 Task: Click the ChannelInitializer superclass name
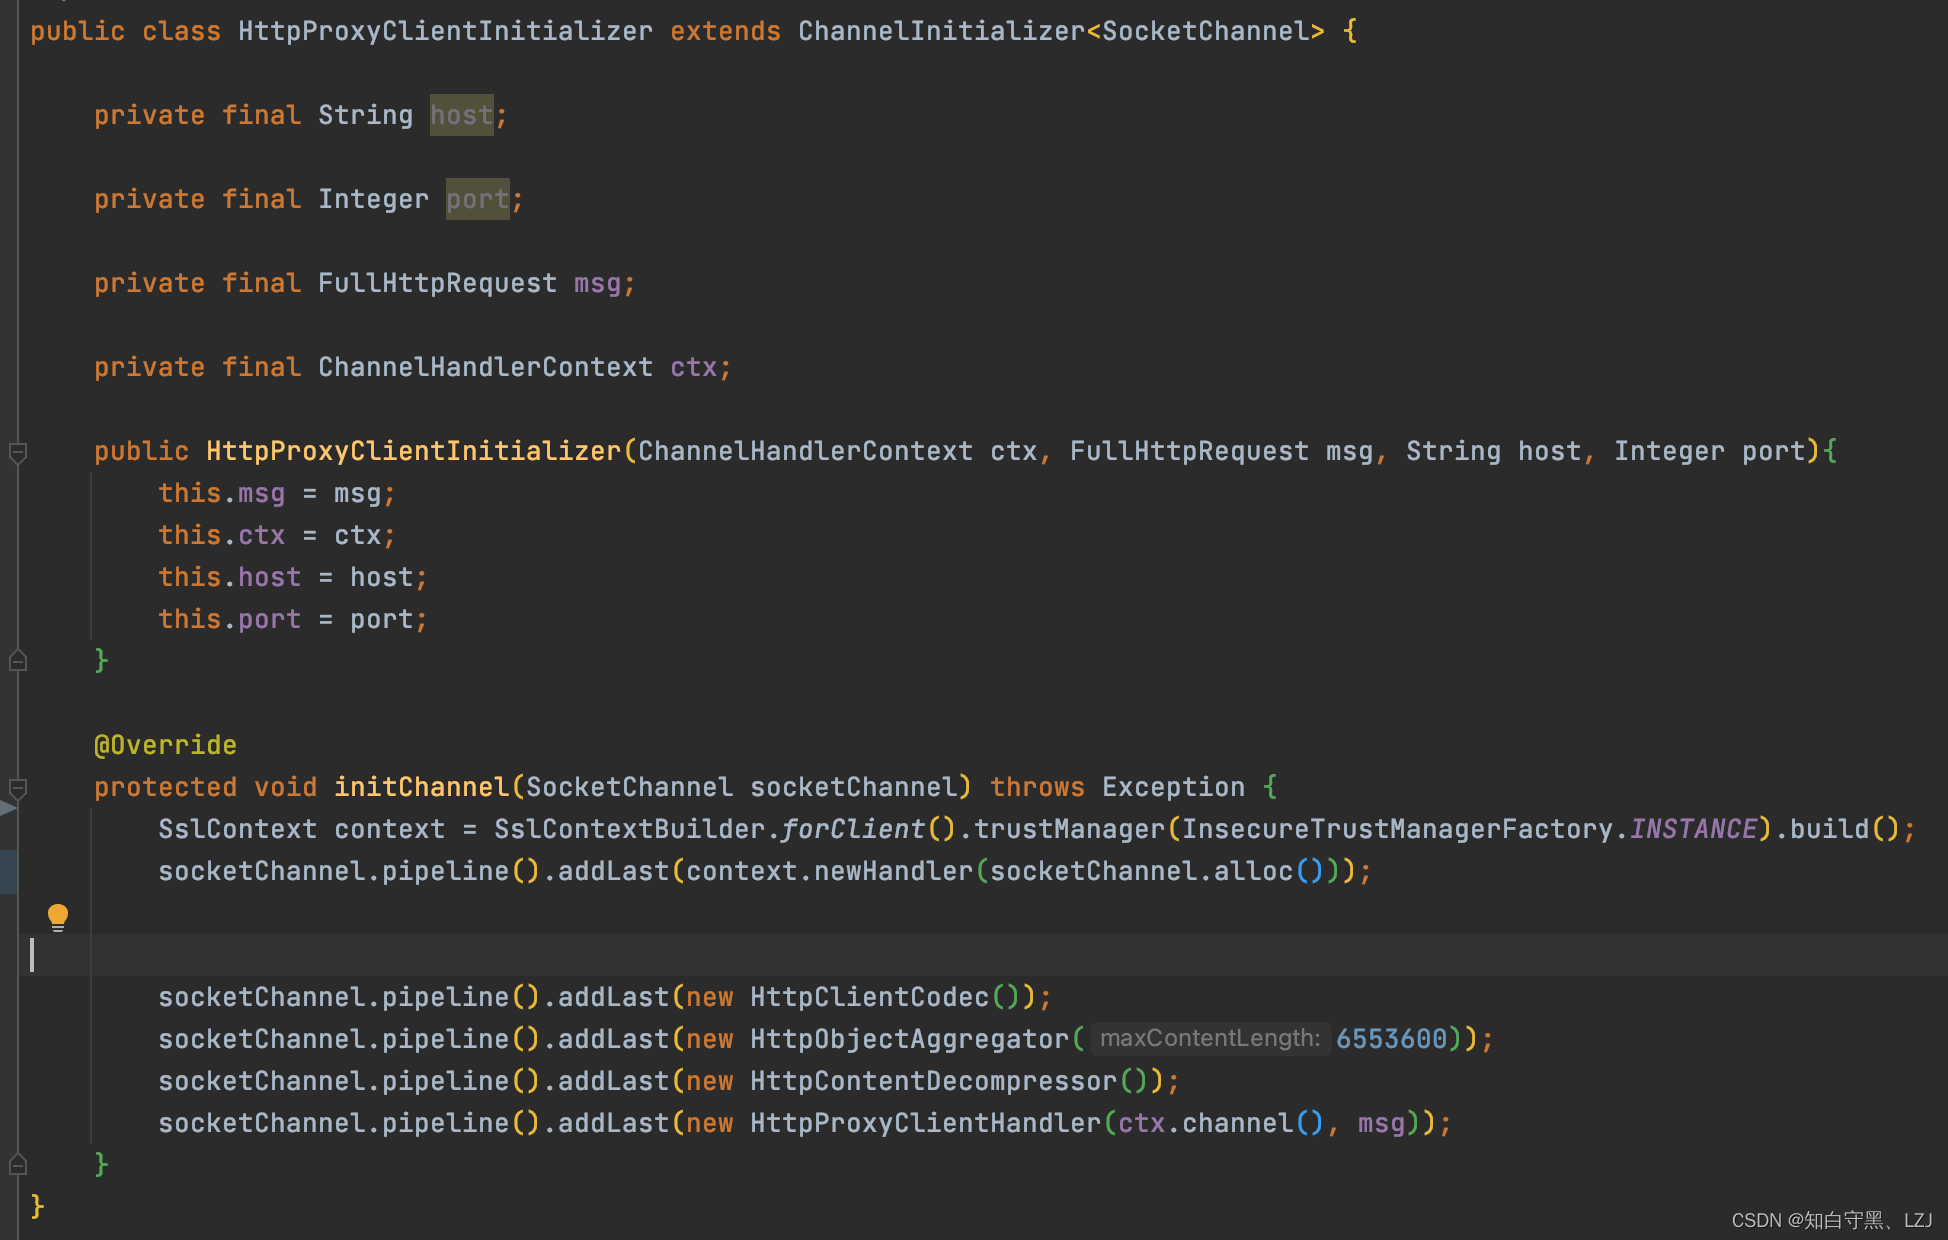coord(941,32)
